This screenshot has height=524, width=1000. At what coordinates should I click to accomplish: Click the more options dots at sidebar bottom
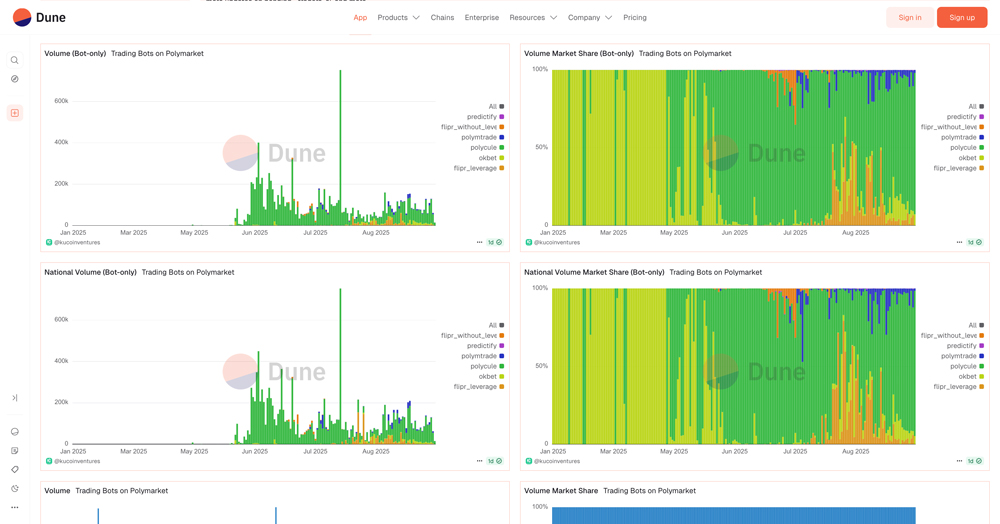(14, 507)
